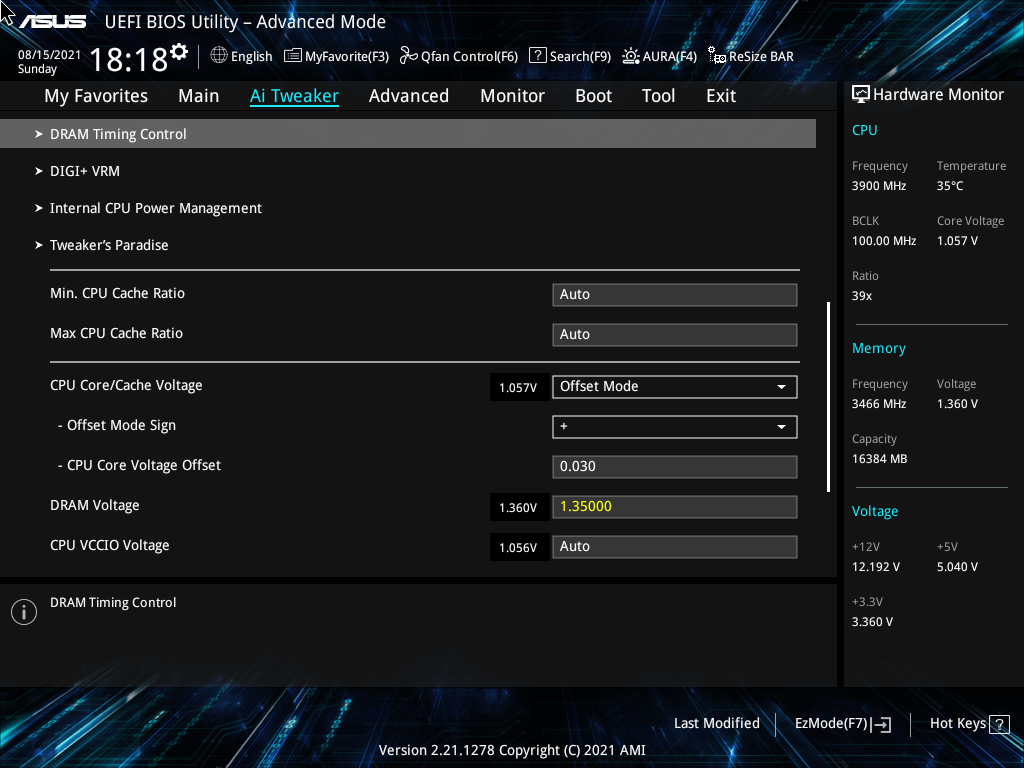Click BCLK 100.00 MHz value

pos(884,241)
